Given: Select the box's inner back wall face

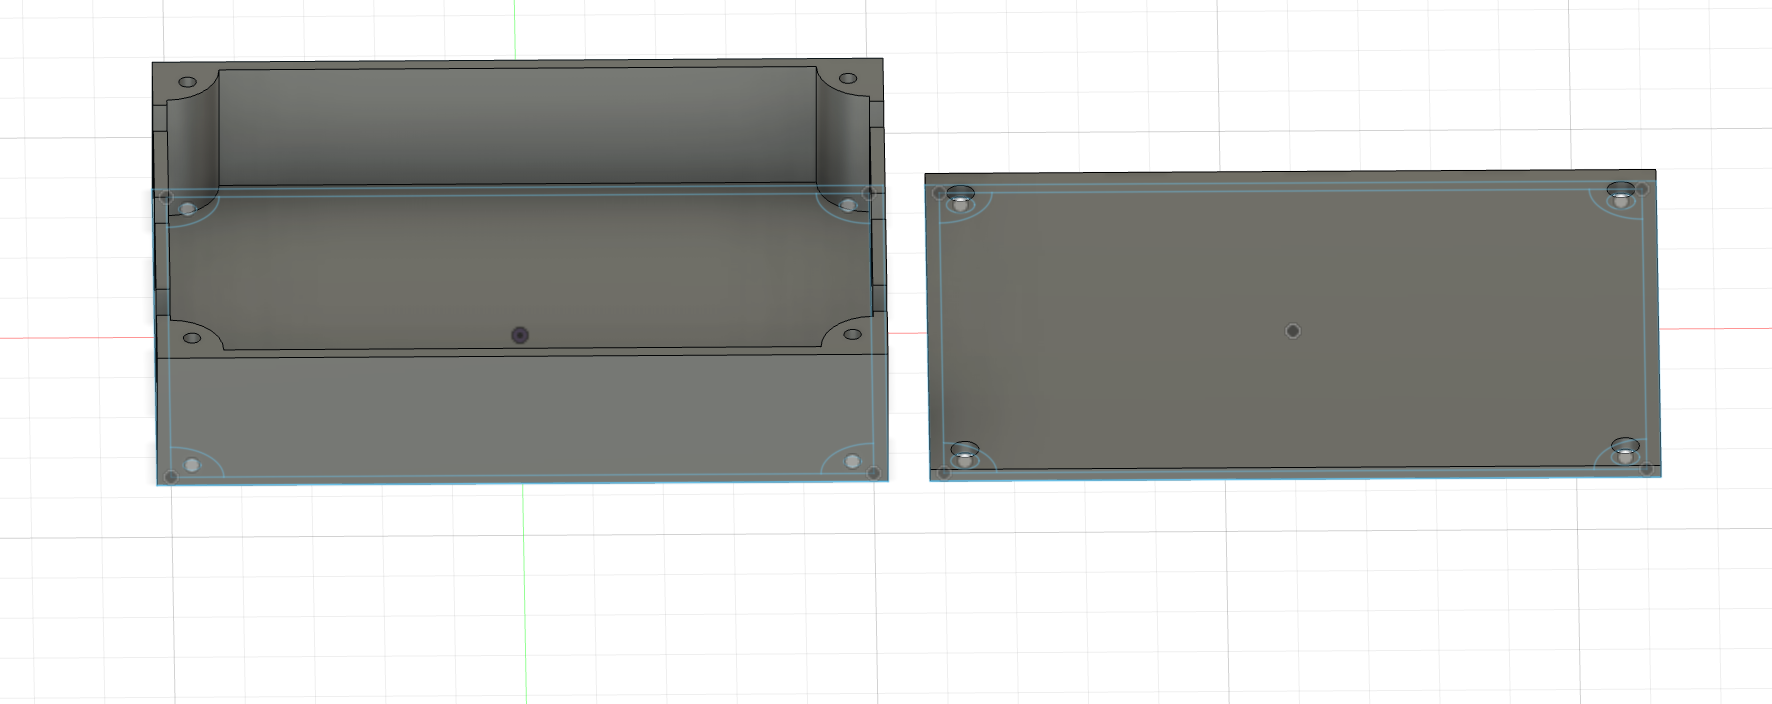Looking at the screenshot, I should [x=517, y=127].
